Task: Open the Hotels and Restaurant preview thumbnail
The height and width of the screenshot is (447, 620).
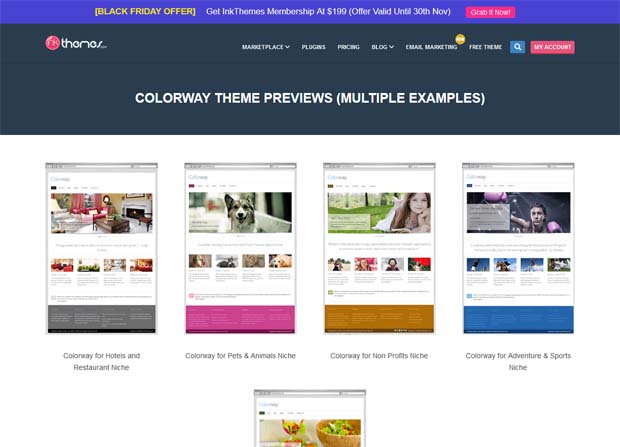Action: pos(102,248)
